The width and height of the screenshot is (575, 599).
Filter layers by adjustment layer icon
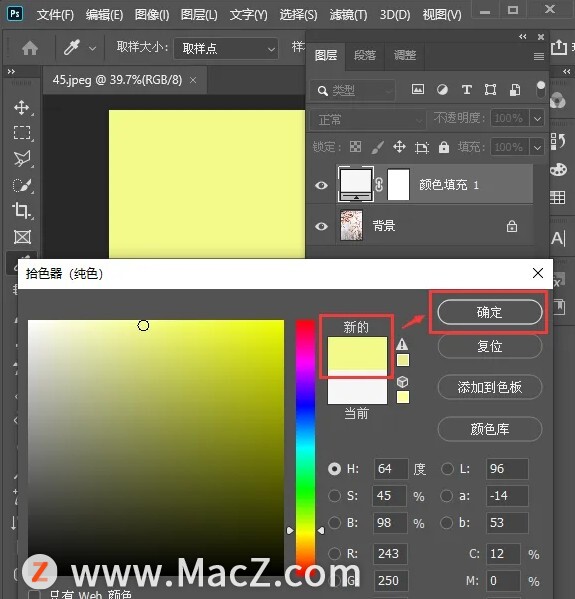[442, 90]
